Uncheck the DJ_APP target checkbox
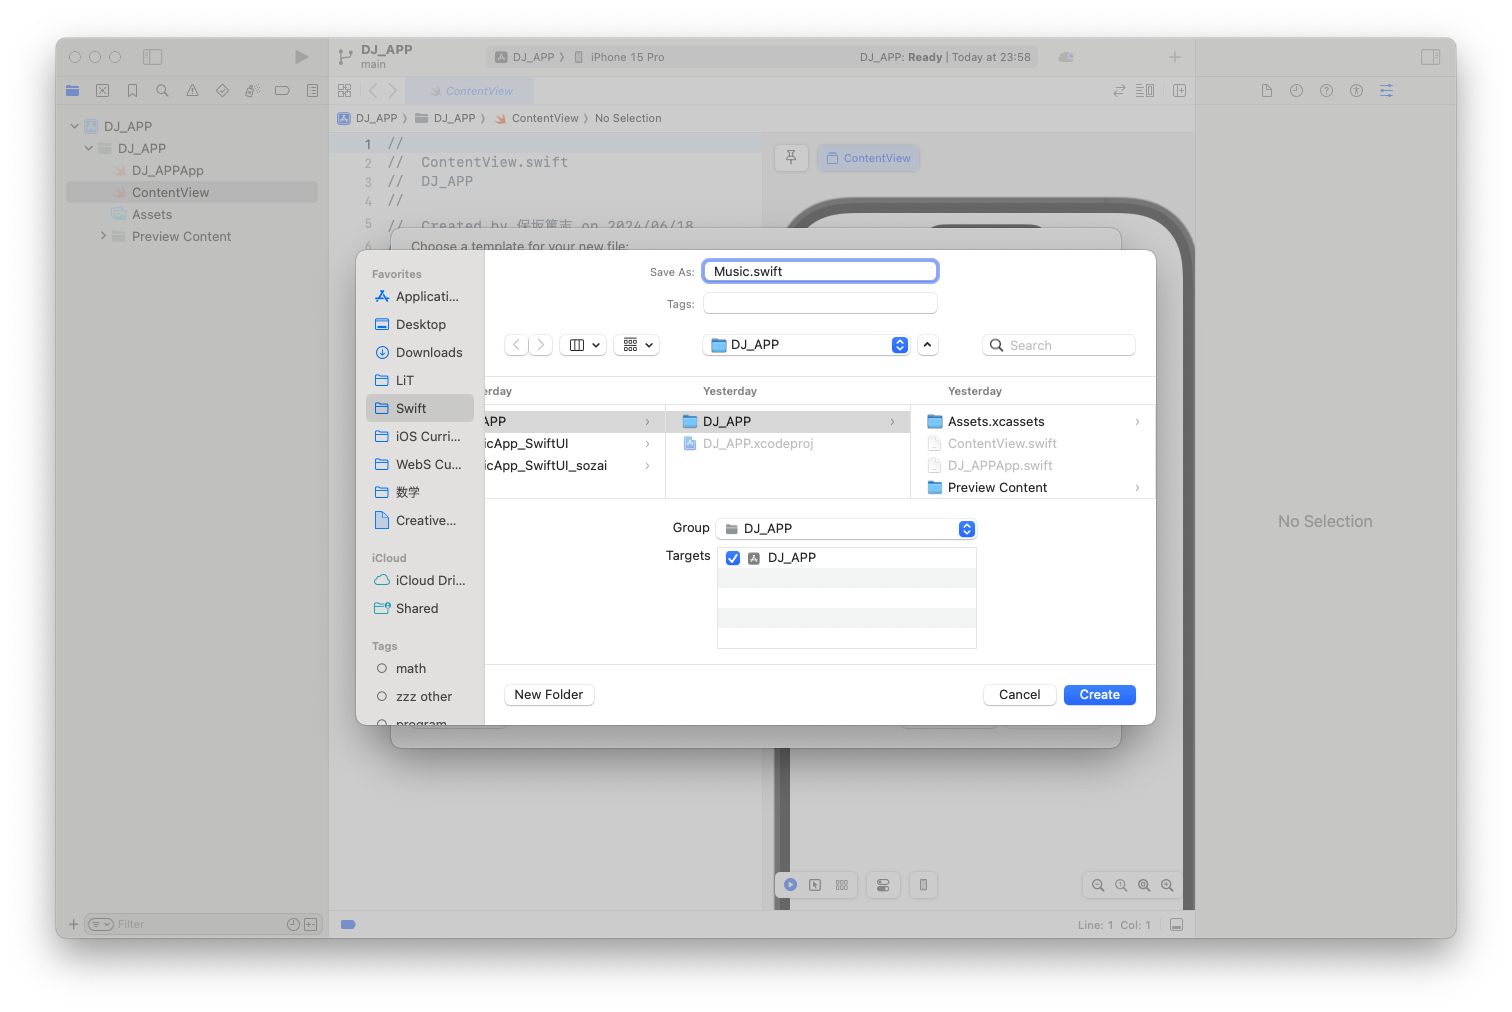The height and width of the screenshot is (1012, 1512). click(733, 557)
